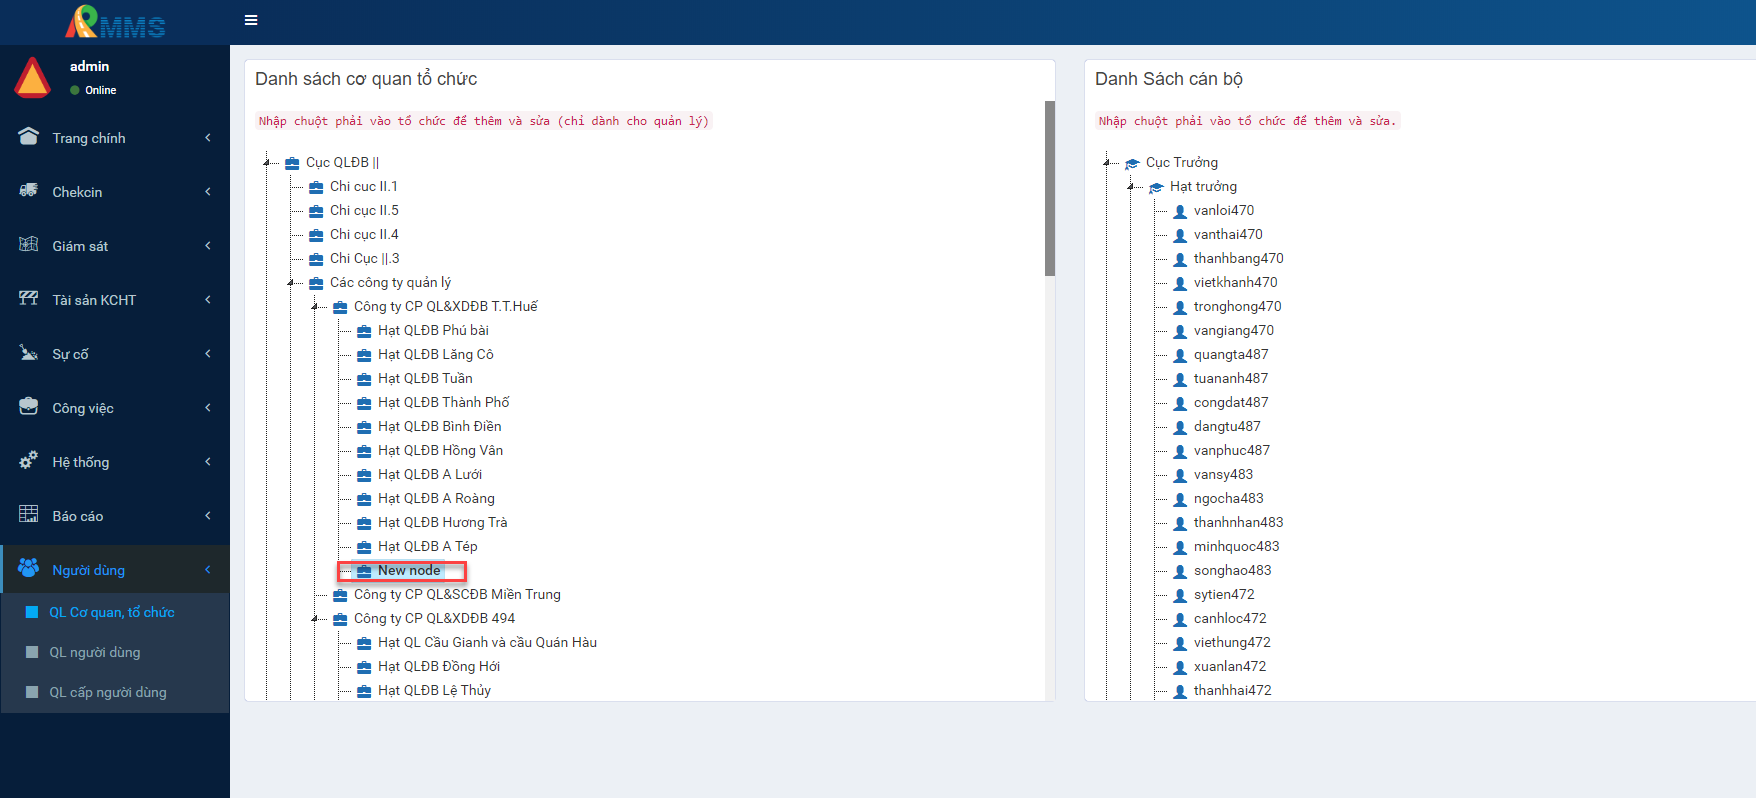Collapse the Cục QLĐB tree root
The height and width of the screenshot is (798, 1756).
click(x=267, y=162)
